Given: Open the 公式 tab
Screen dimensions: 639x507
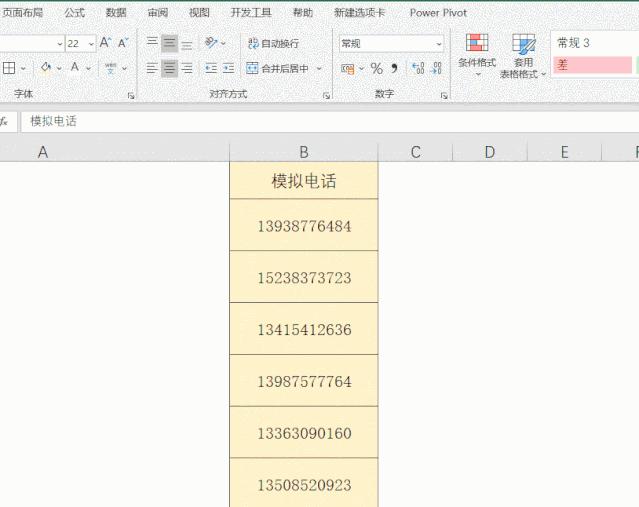Looking at the screenshot, I should (x=75, y=13).
